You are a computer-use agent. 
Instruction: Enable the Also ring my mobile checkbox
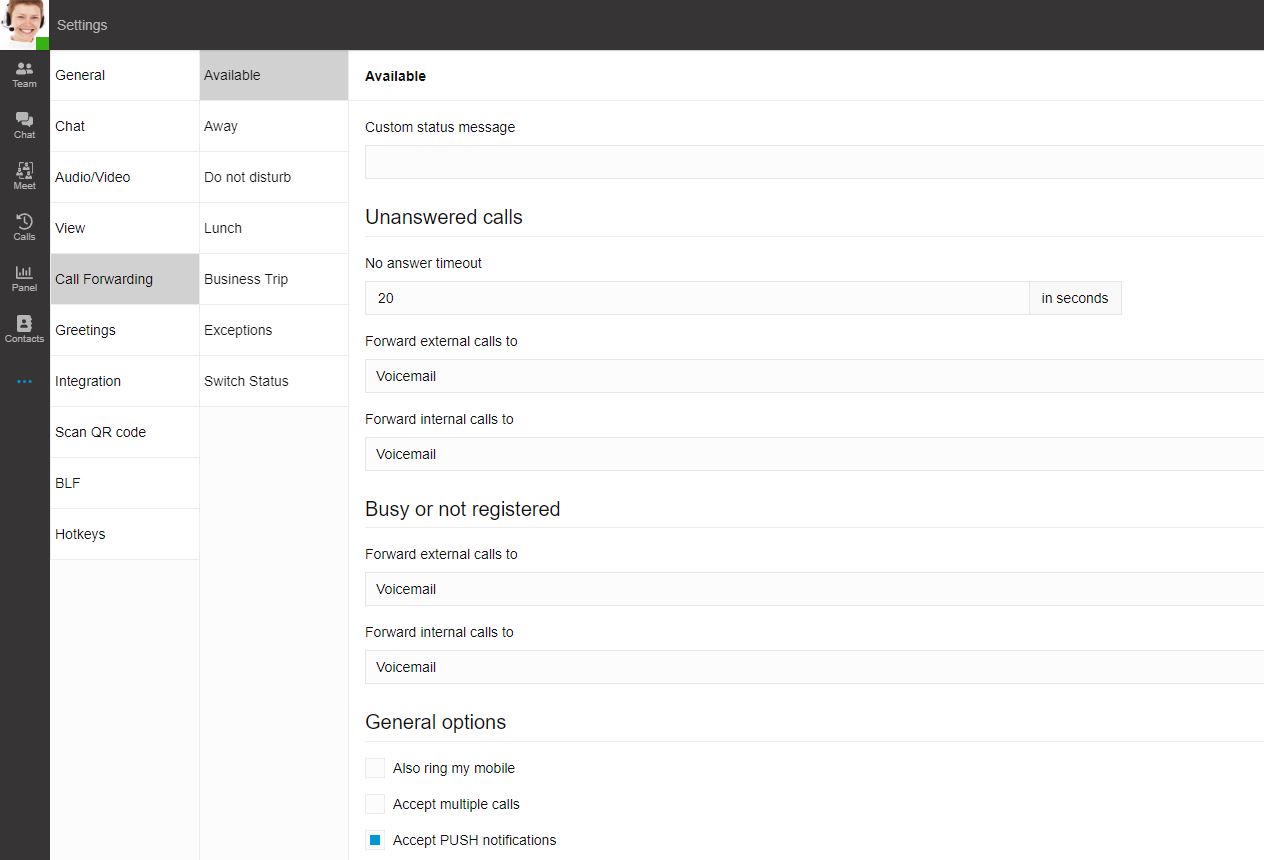tap(375, 768)
